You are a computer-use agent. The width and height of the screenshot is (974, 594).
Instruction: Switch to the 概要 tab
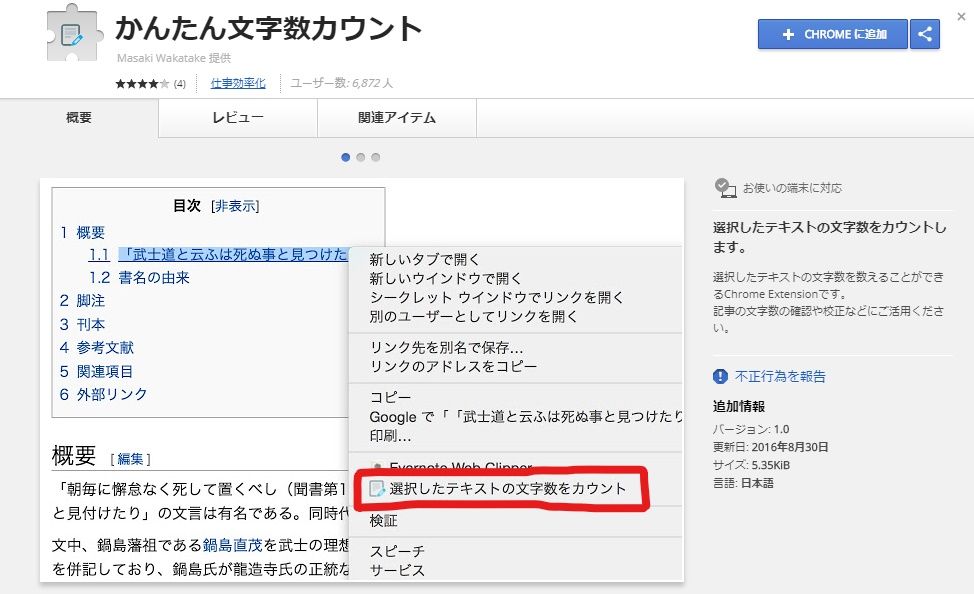coord(79,117)
